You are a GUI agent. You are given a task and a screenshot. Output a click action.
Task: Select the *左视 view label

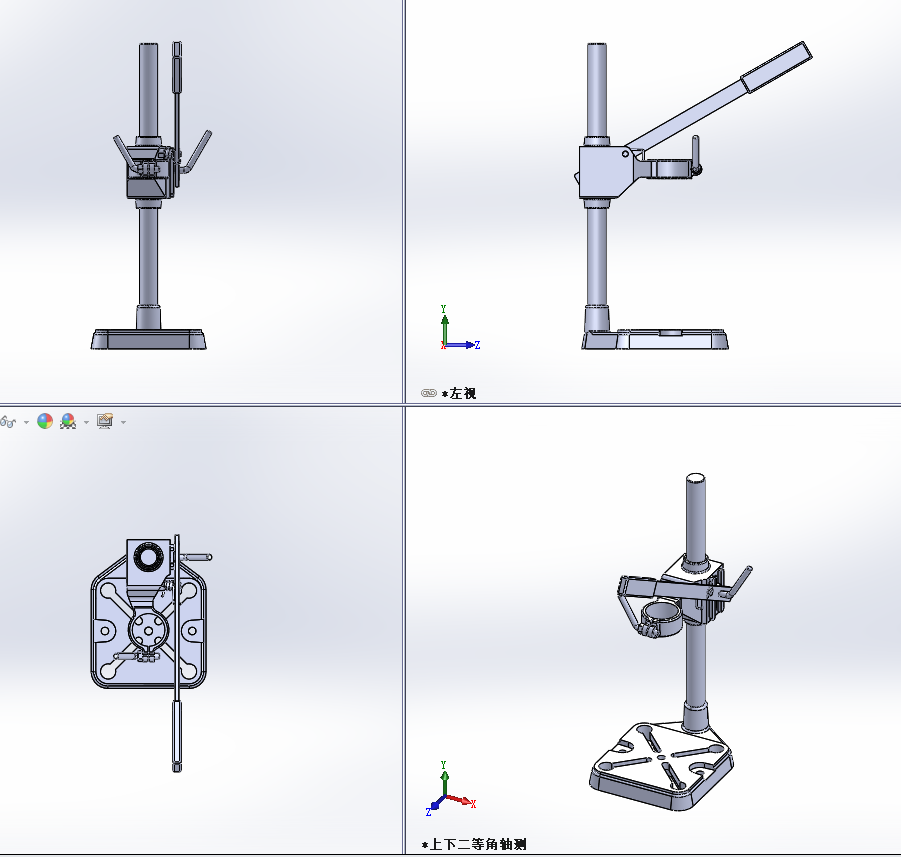coord(459,394)
